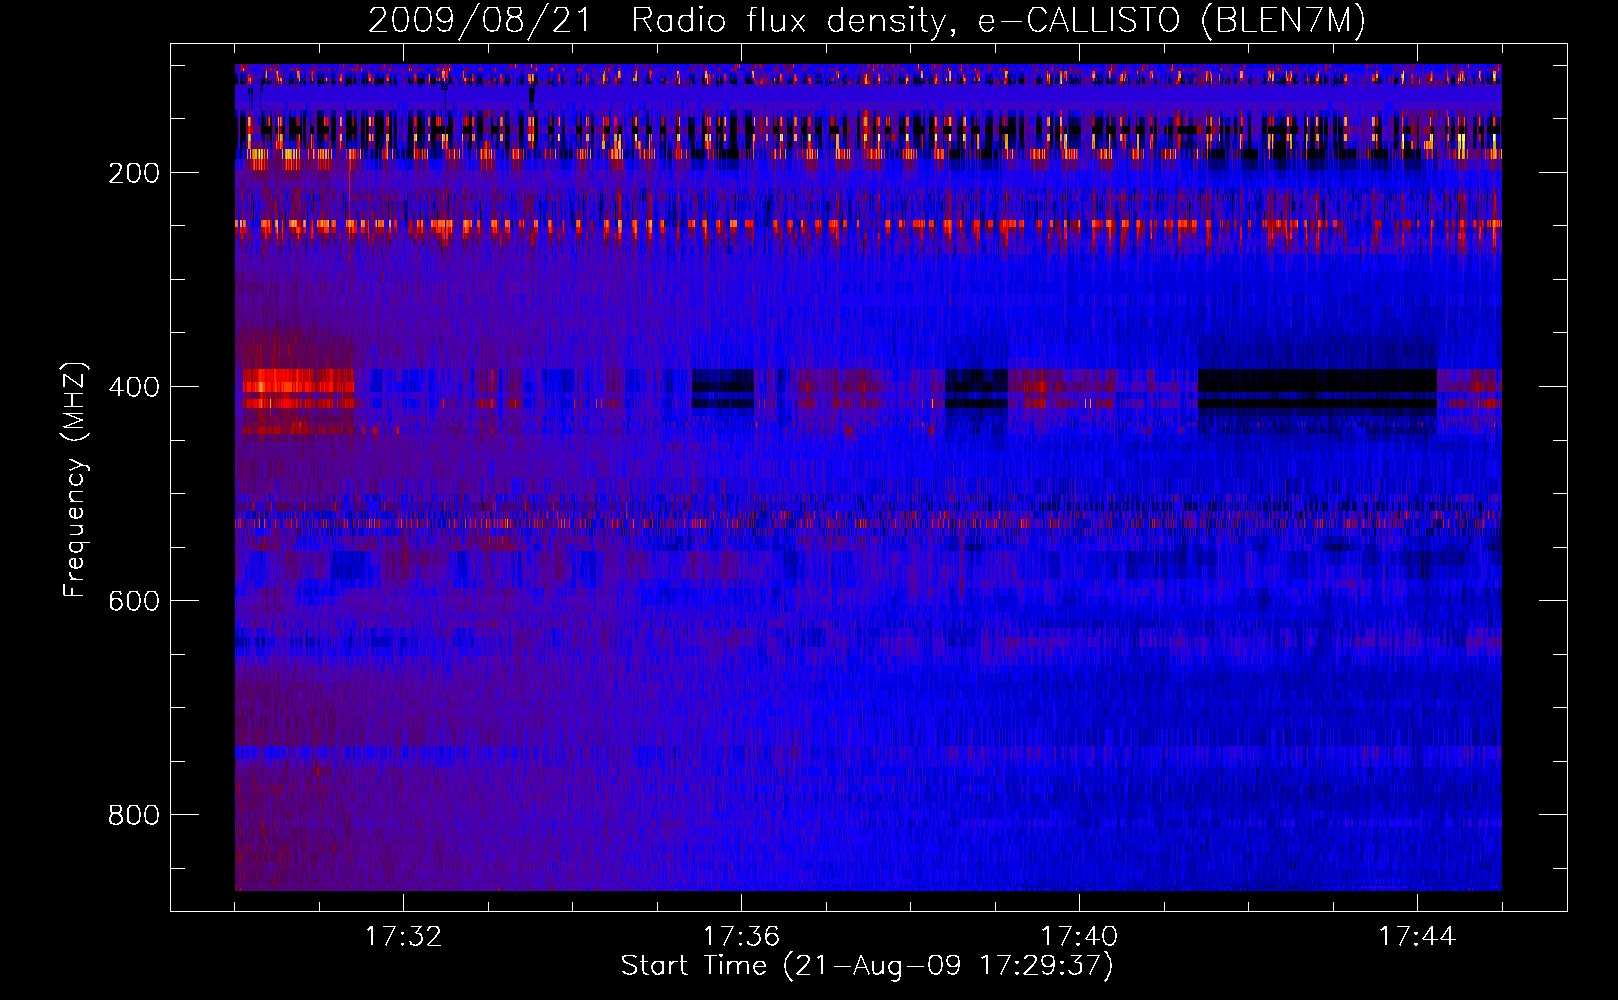Click the 800 frequency tick label

134,815
